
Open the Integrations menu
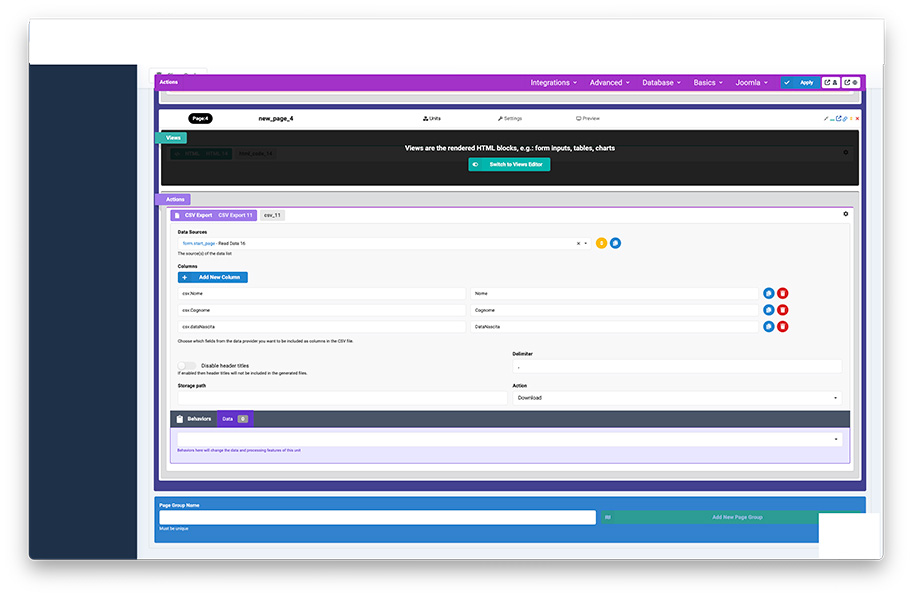[553, 83]
